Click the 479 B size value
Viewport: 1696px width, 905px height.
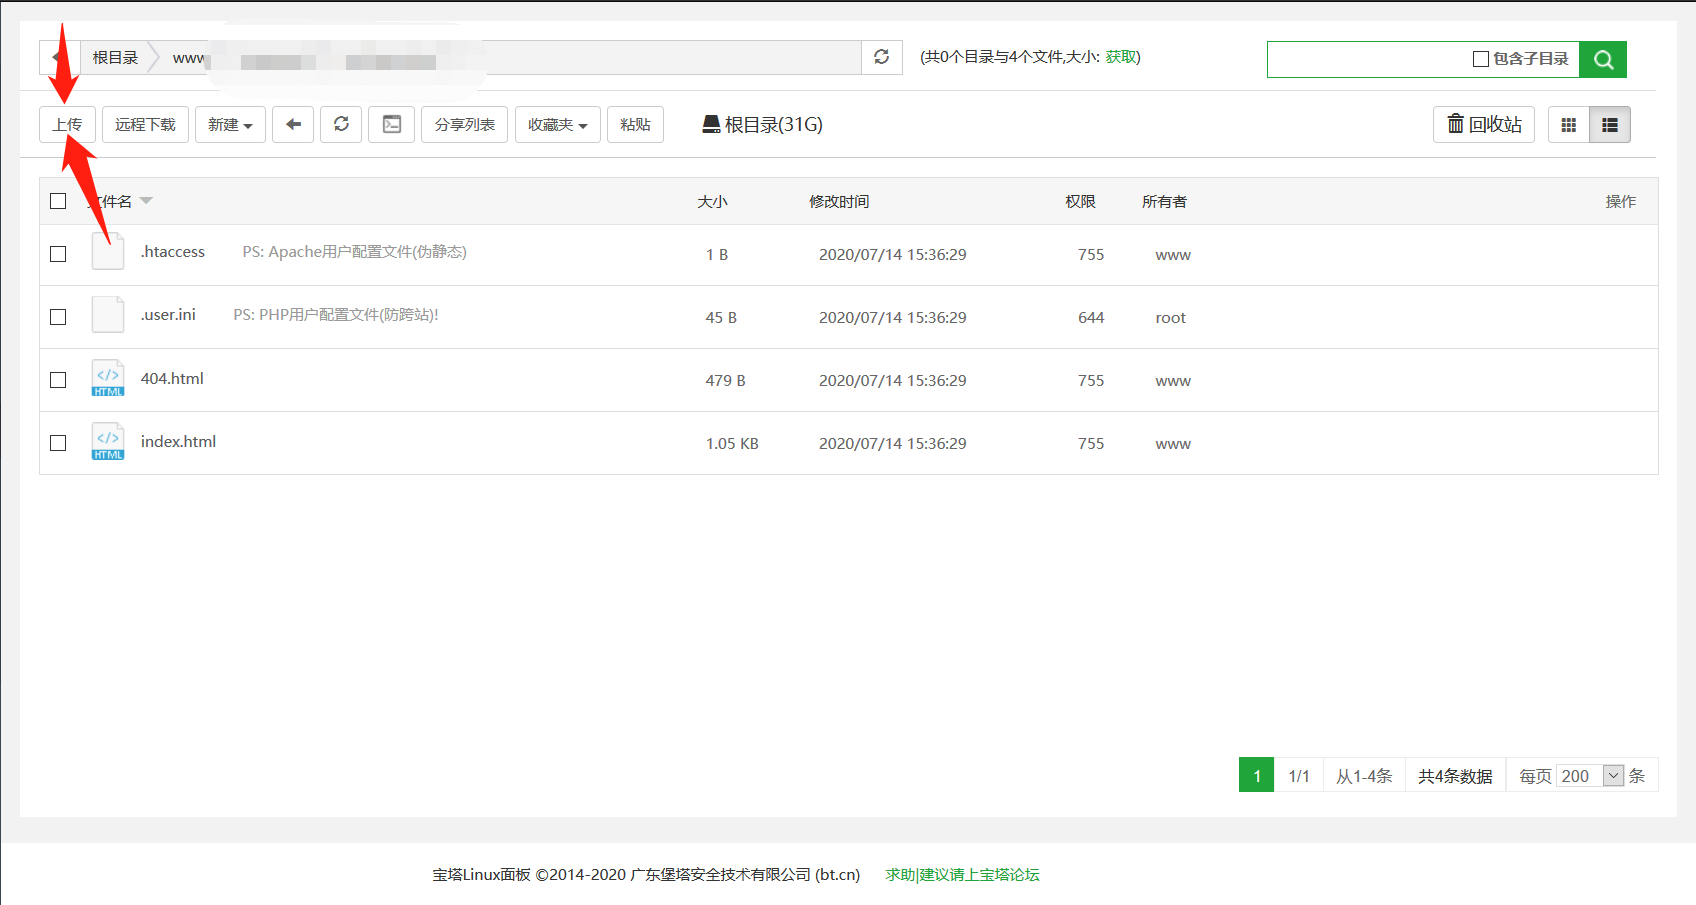coord(725,380)
